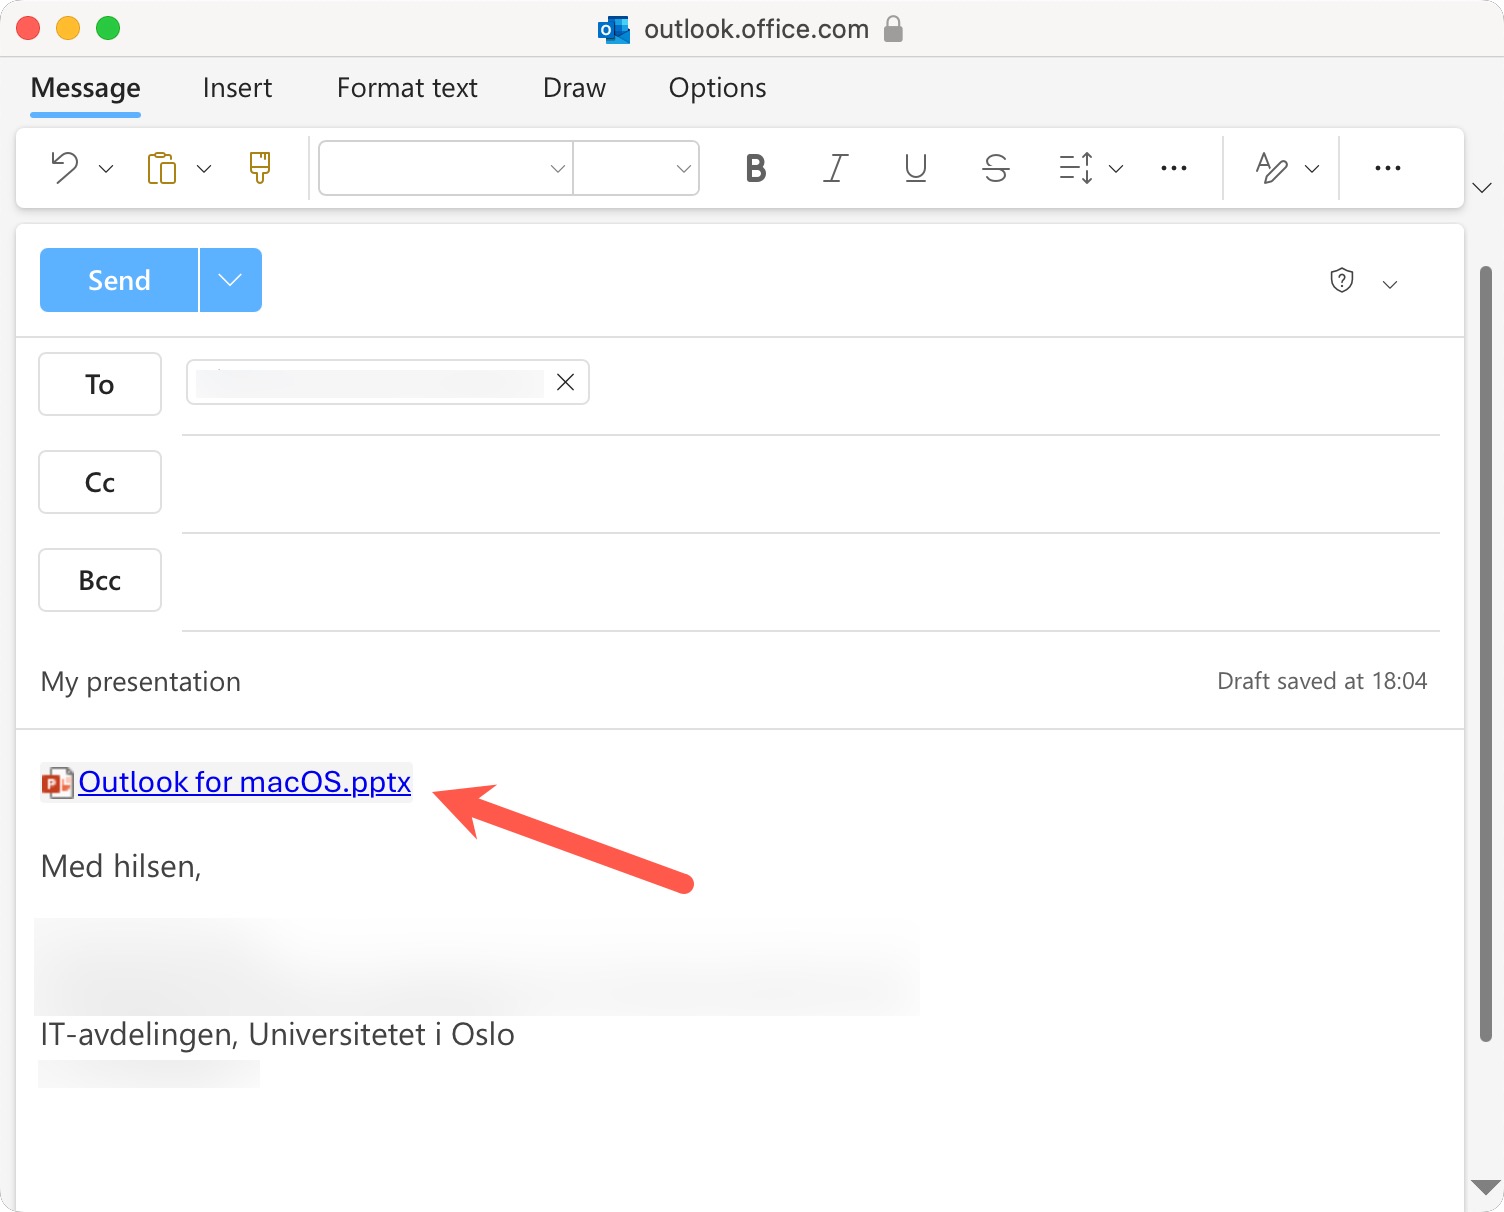Click the yellow minimize window button
The image size is (1504, 1212).
68,28
